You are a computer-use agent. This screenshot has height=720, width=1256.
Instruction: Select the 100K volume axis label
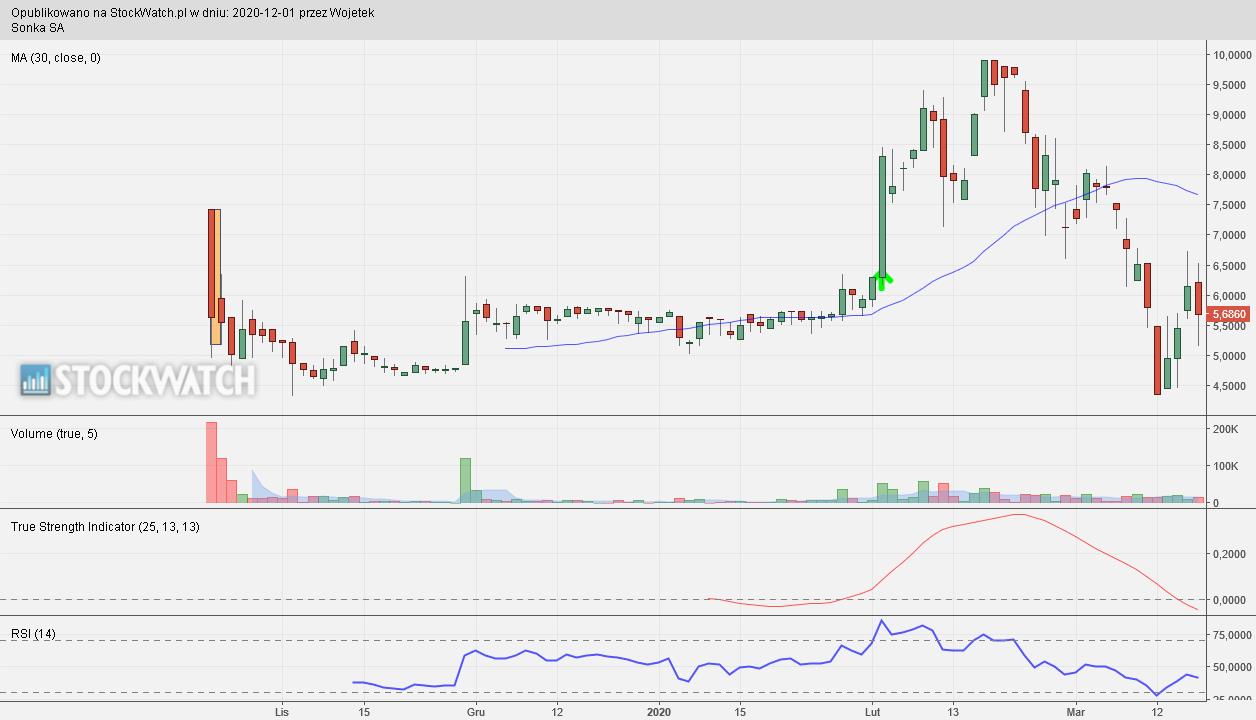pos(1226,466)
